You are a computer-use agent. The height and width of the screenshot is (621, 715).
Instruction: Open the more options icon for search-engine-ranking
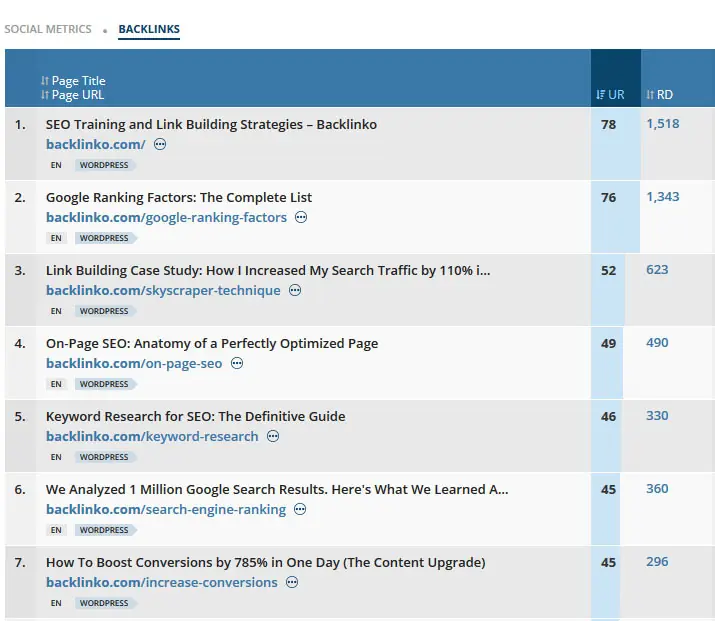[300, 509]
